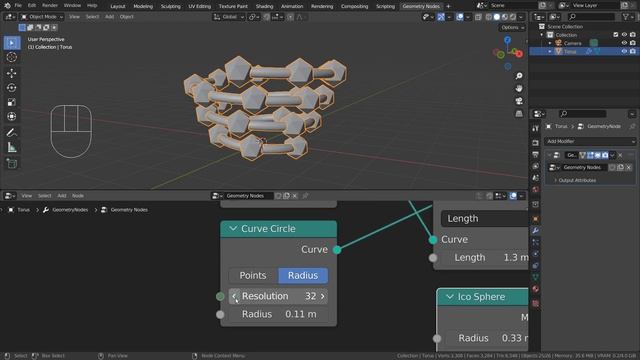Image resolution: width=640 pixels, height=360 pixels.
Task: Open the Output properties tab
Action: [x=536, y=155]
